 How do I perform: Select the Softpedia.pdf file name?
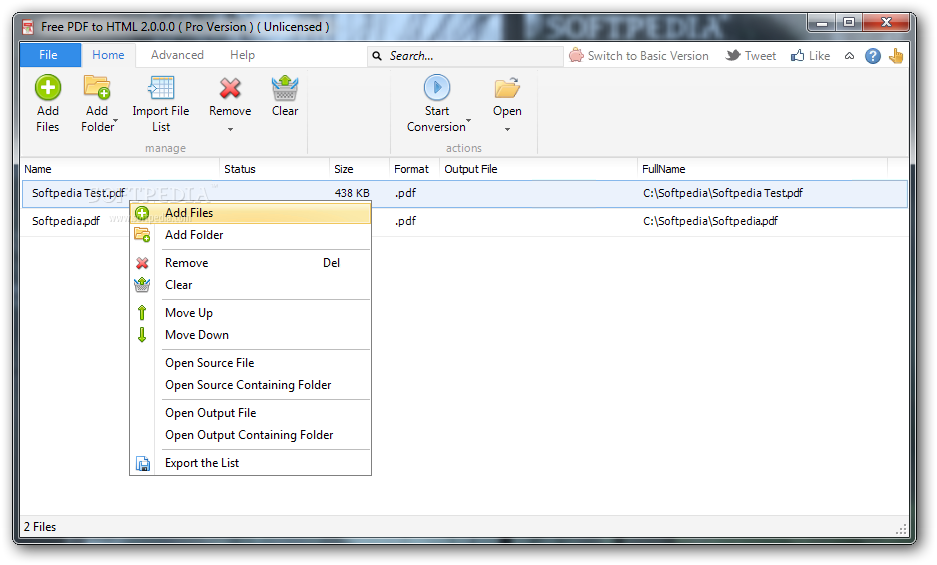pos(66,221)
